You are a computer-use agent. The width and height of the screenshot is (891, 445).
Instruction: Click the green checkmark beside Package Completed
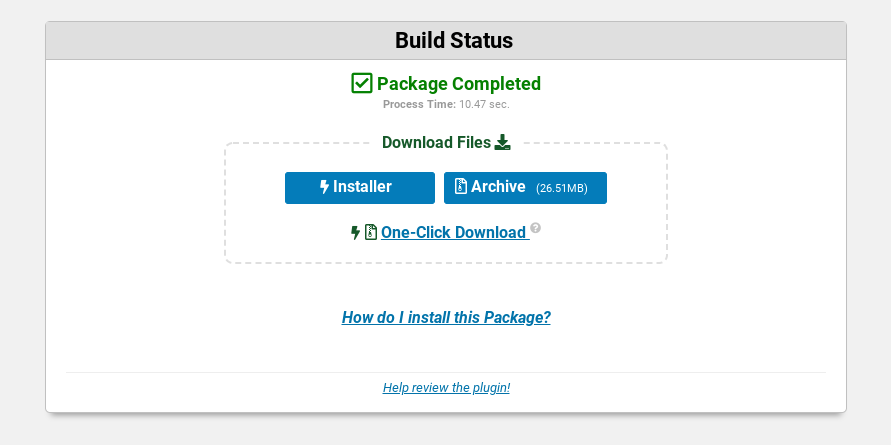[x=362, y=84]
